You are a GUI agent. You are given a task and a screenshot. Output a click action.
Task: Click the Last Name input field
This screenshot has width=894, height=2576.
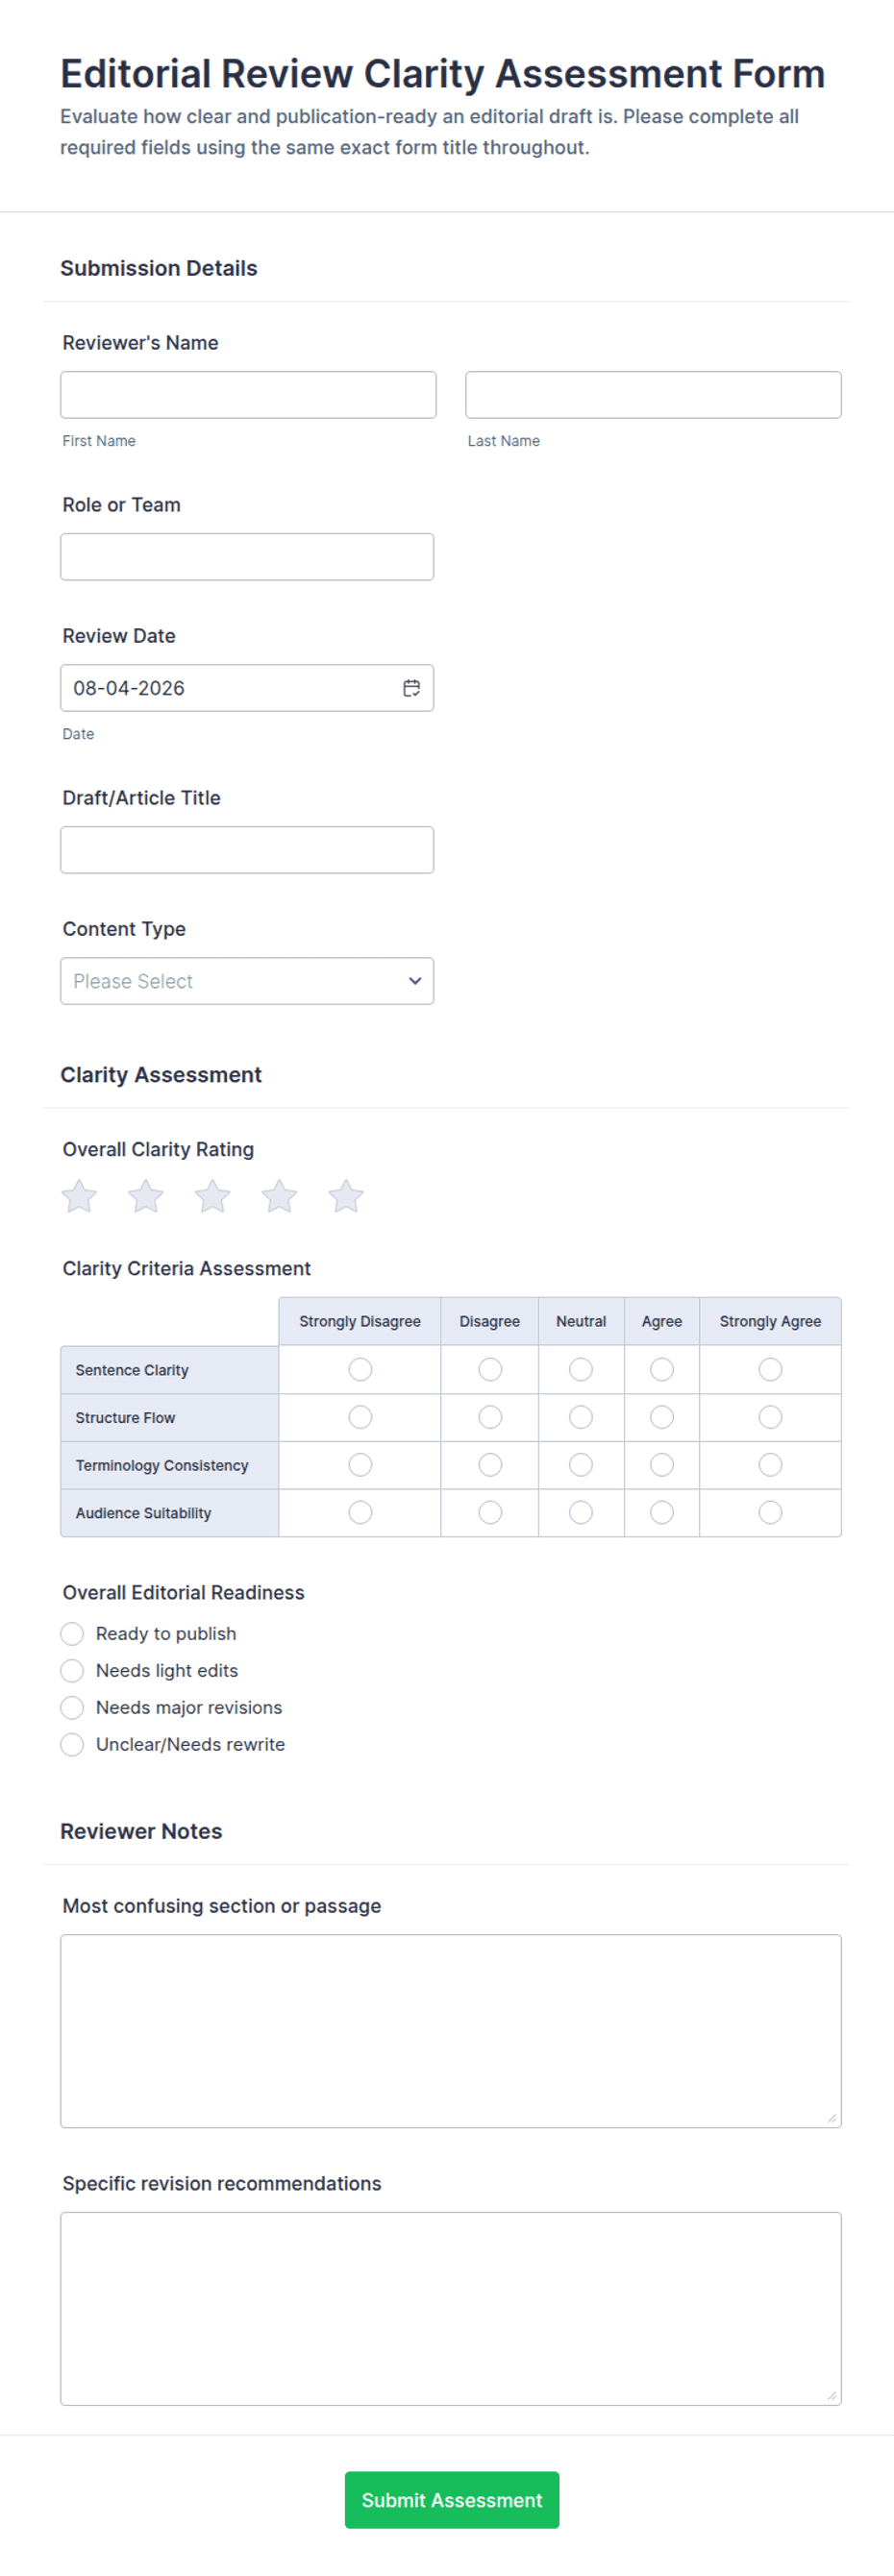[653, 395]
